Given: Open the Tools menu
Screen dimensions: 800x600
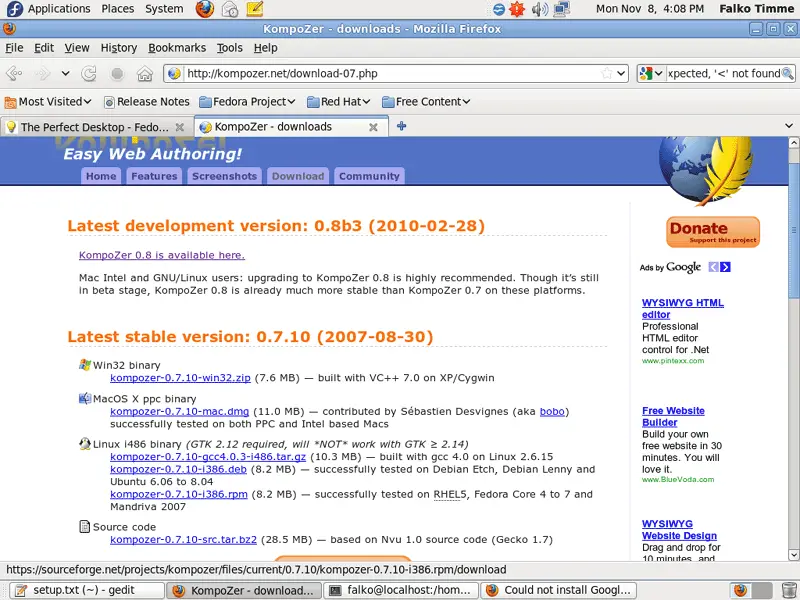Looking at the screenshot, I should (230, 48).
